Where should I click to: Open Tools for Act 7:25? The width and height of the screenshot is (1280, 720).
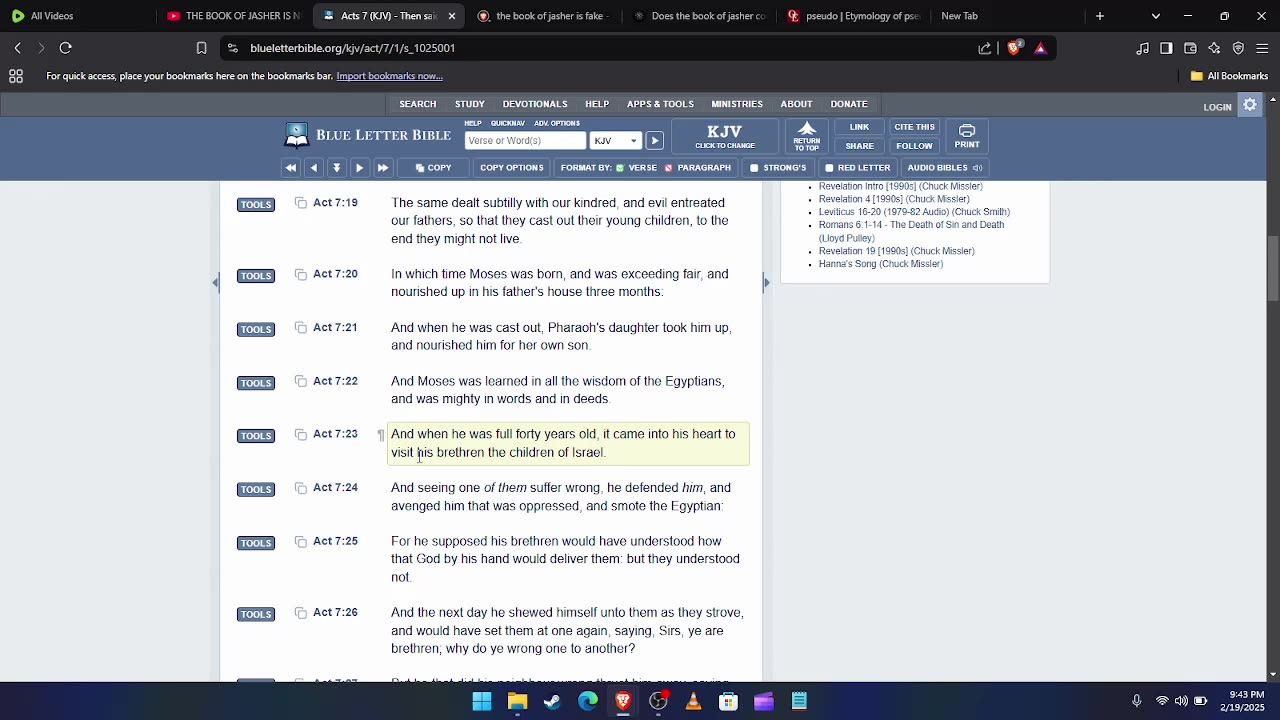(x=256, y=543)
